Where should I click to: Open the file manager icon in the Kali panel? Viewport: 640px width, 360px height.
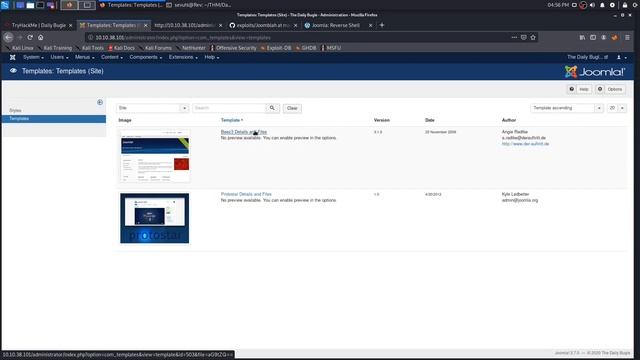30,5
